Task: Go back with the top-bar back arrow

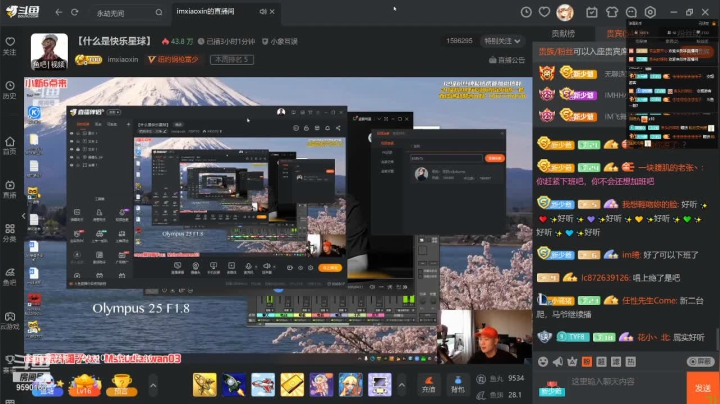Action: coord(58,12)
